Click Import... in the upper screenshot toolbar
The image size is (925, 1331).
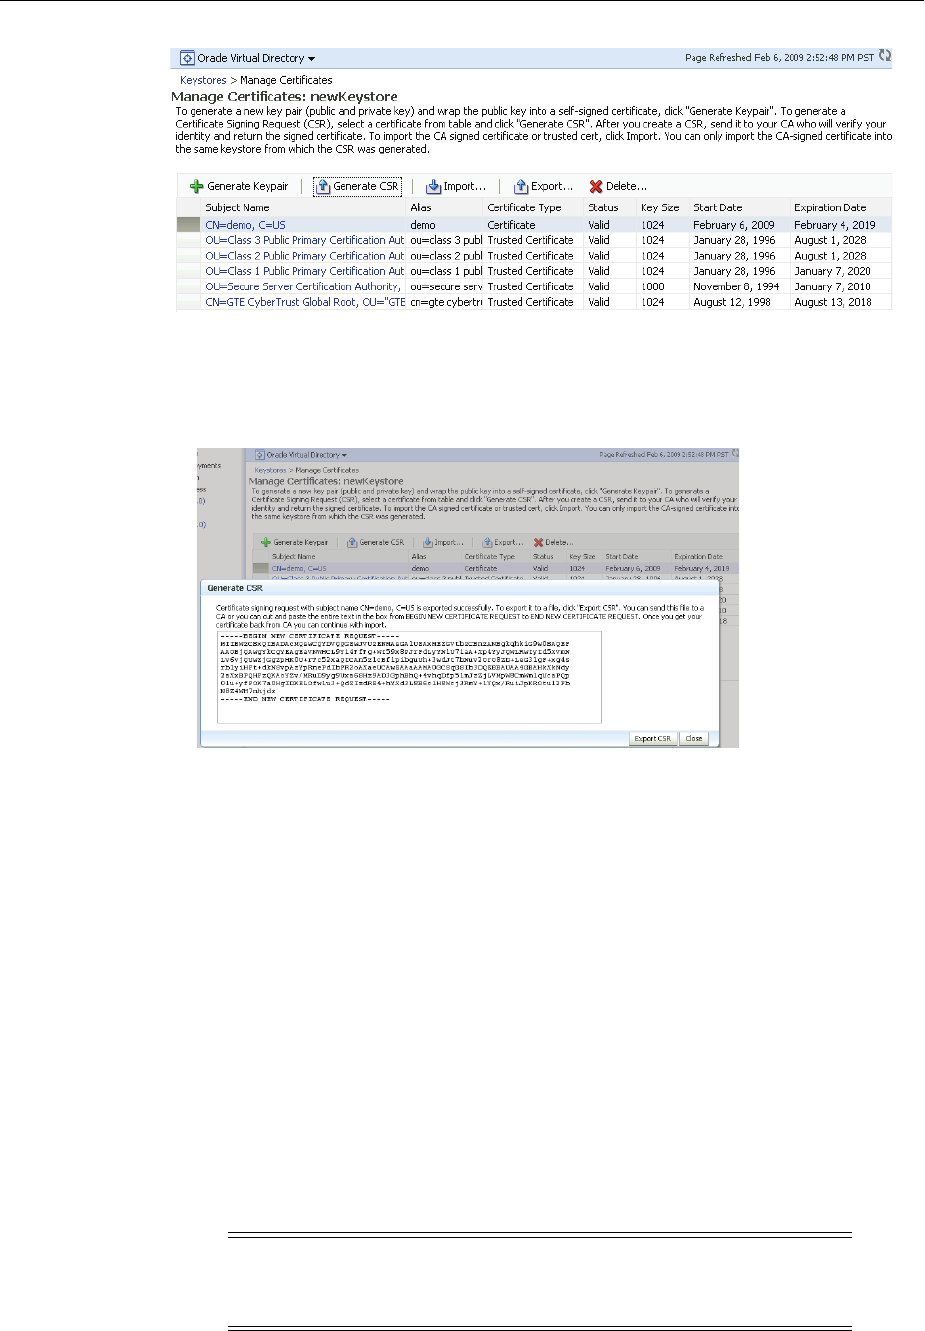tap(456, 186)
